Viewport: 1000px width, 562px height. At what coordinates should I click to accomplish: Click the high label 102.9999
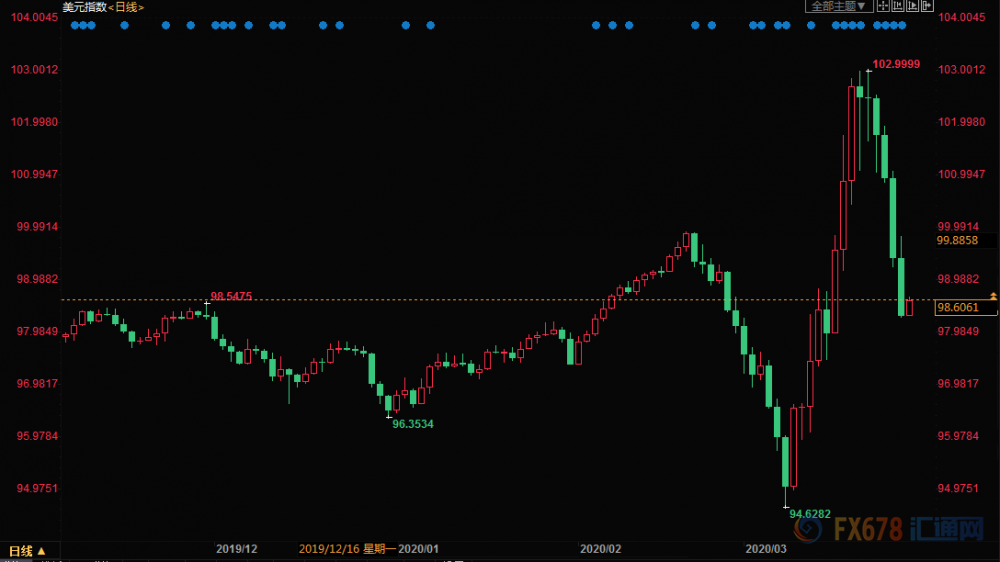tap(896, 64)
